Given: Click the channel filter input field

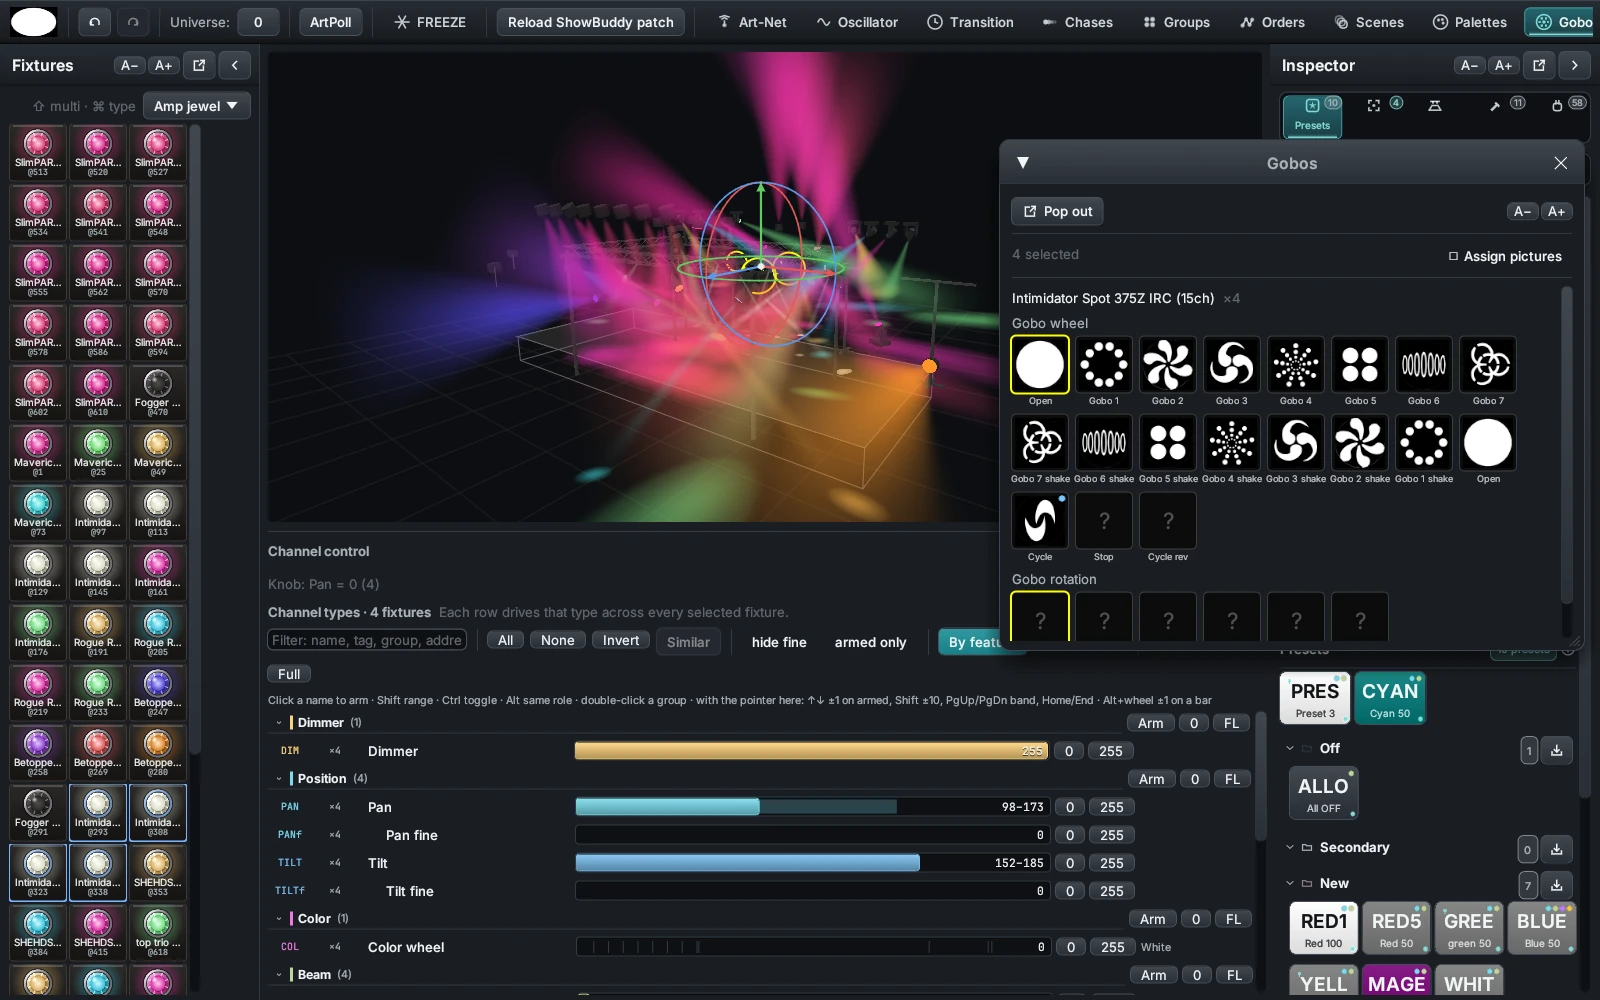Looking at the screenshot, I should pyautogui.click(x=368, y=640).
